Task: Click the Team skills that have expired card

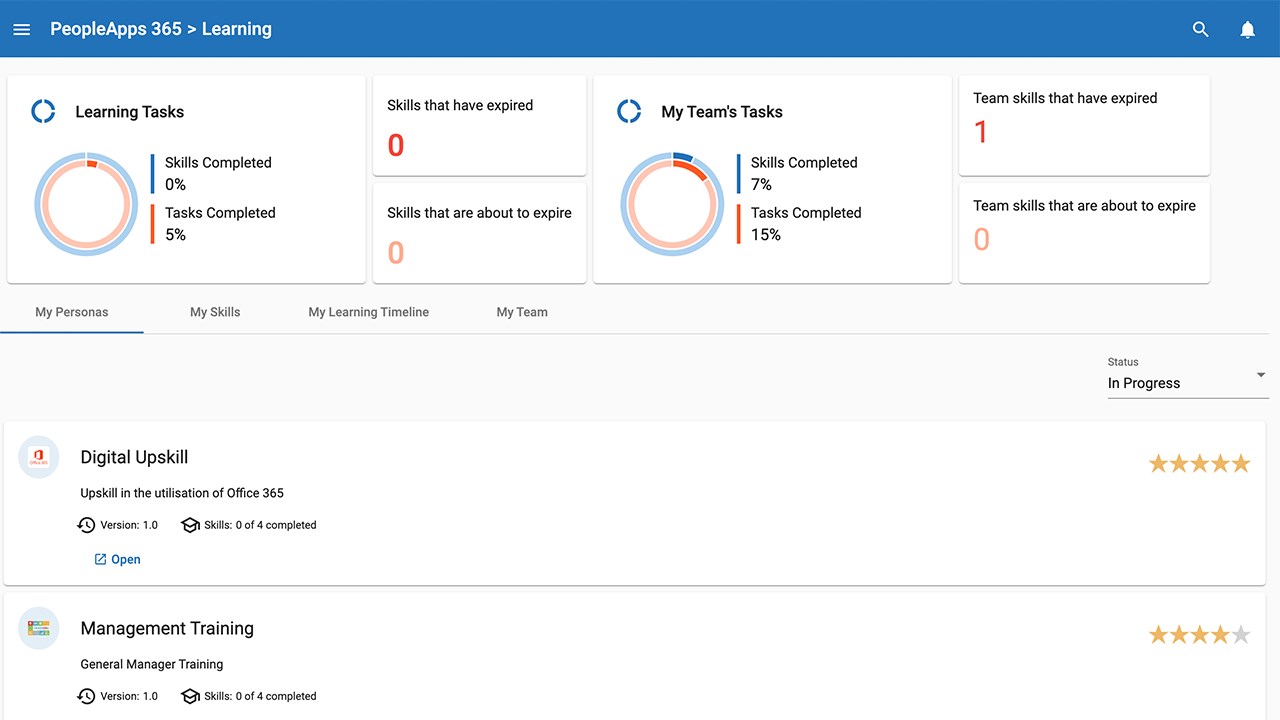Action: (x=1084, y=125)
